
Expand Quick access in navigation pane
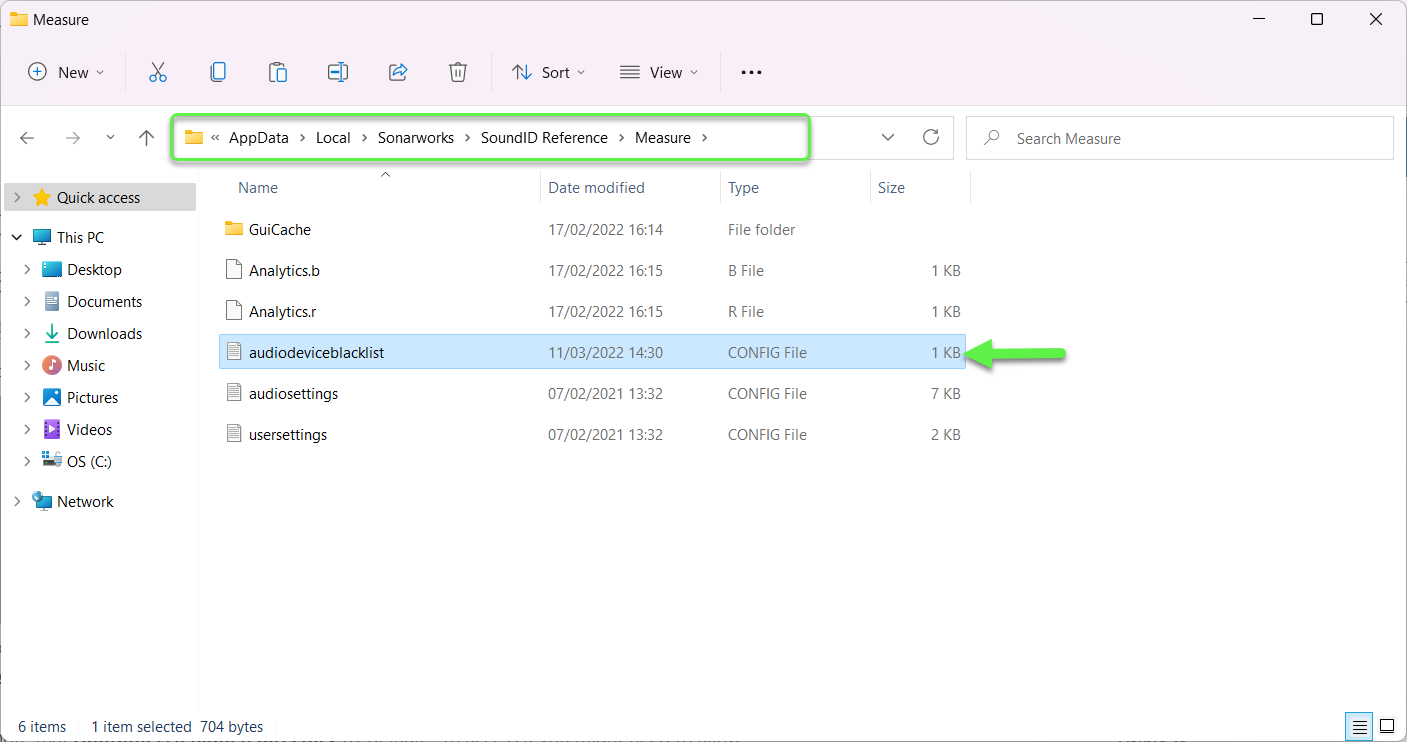point(17,197)
